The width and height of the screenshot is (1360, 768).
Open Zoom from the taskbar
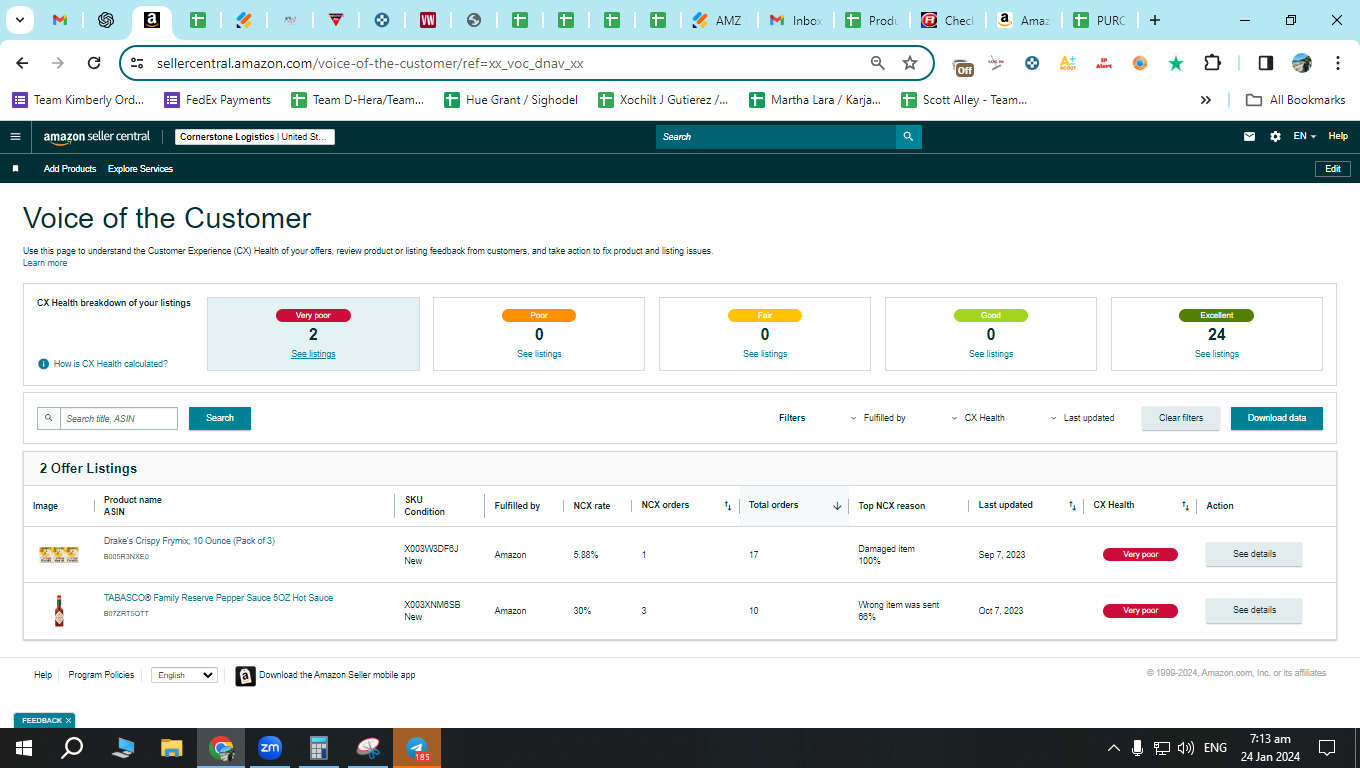pos(270,748)
